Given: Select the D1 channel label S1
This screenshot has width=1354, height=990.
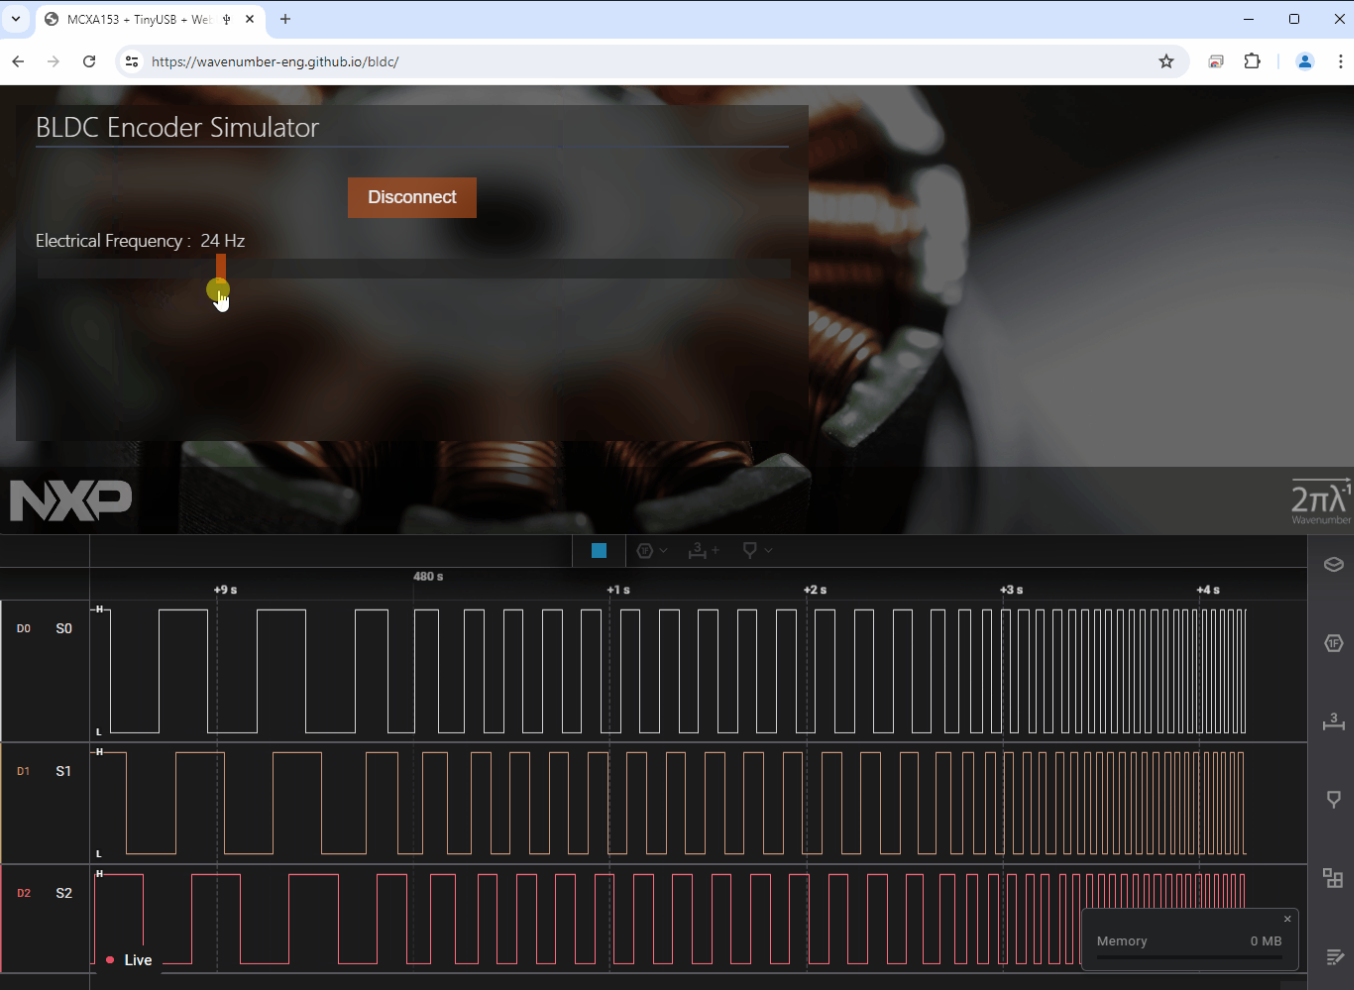Looking at the screenshot, I should [64, 770].
